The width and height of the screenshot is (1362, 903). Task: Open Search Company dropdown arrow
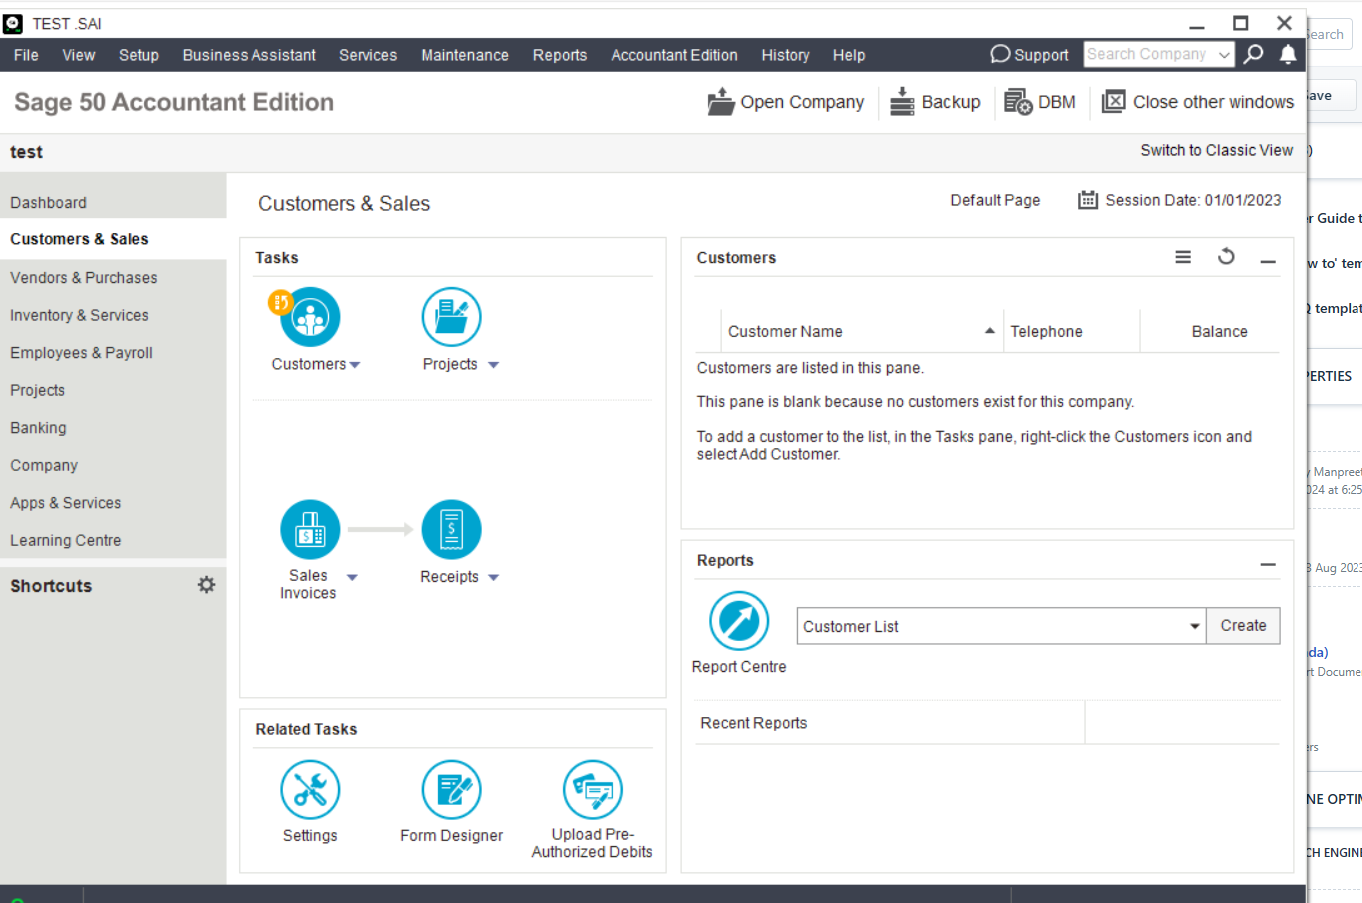click(1224, 55)
